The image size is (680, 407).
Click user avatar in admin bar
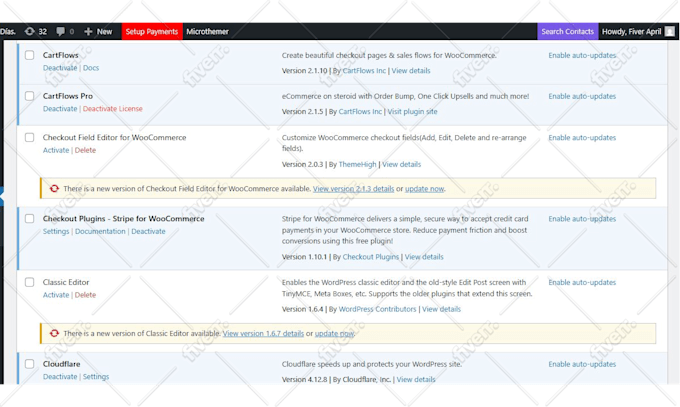click(670, 31)
